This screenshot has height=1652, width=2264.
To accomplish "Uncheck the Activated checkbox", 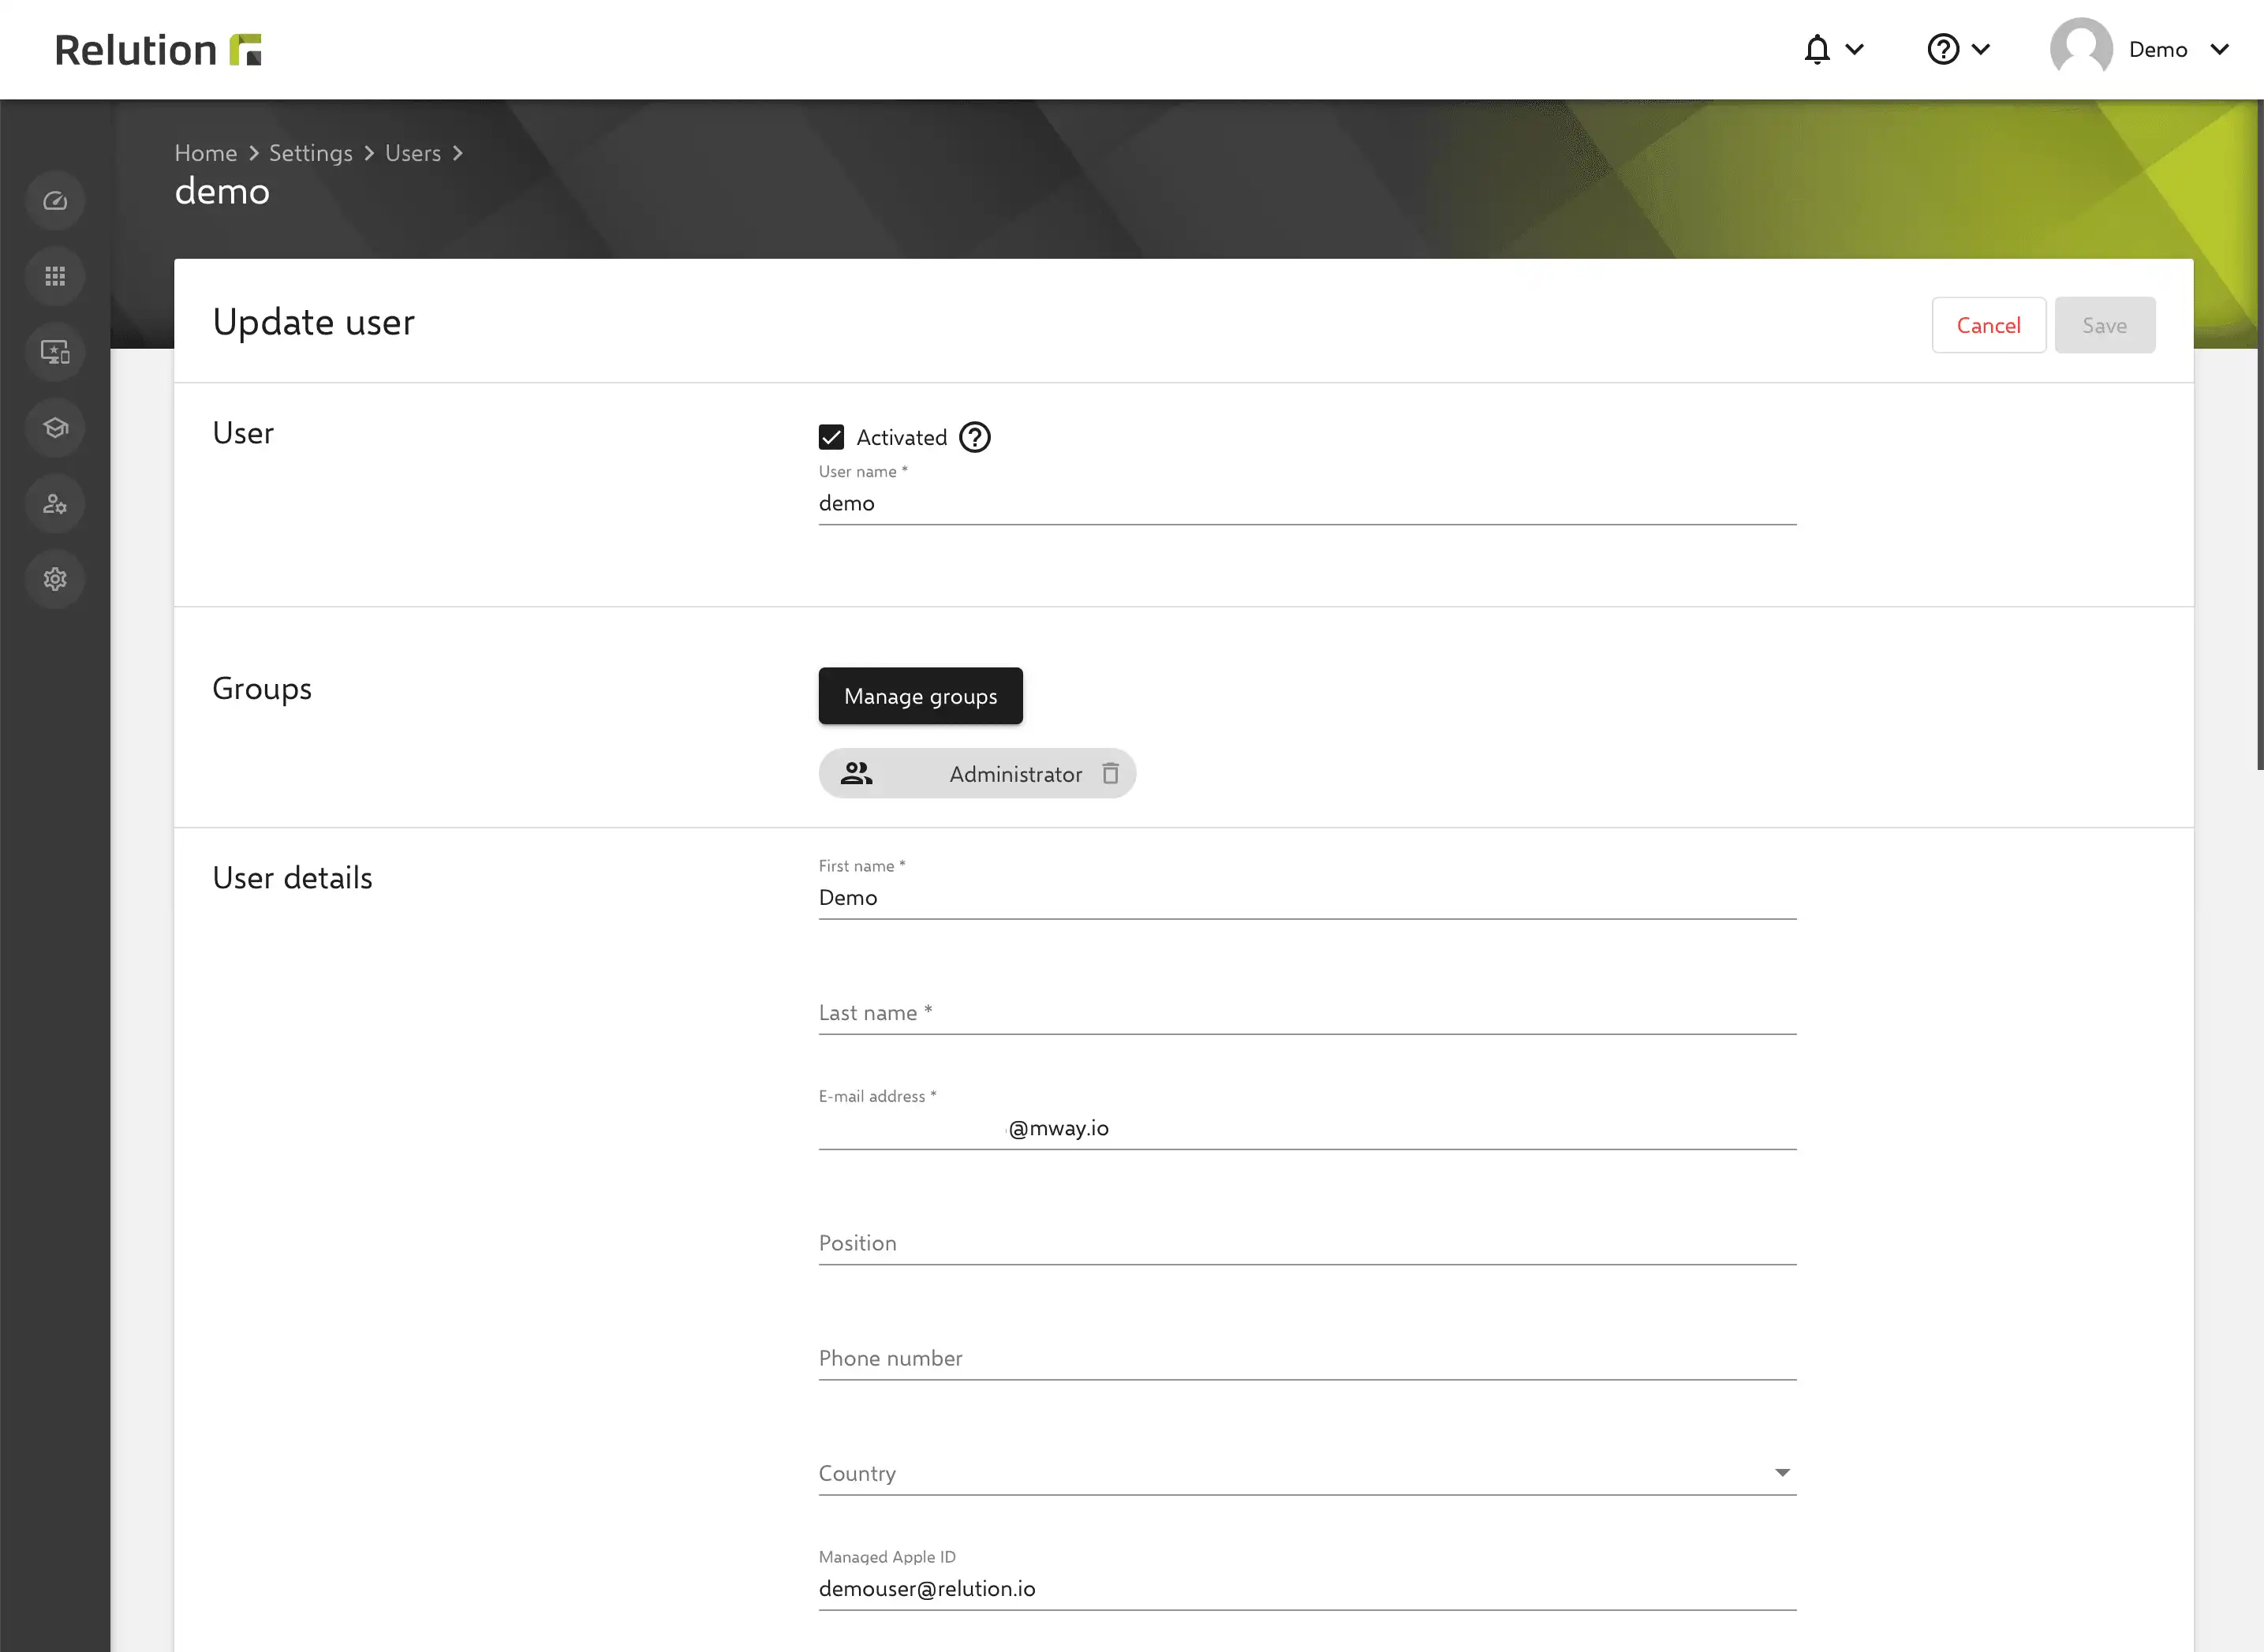I will click(x=831, y=437).
